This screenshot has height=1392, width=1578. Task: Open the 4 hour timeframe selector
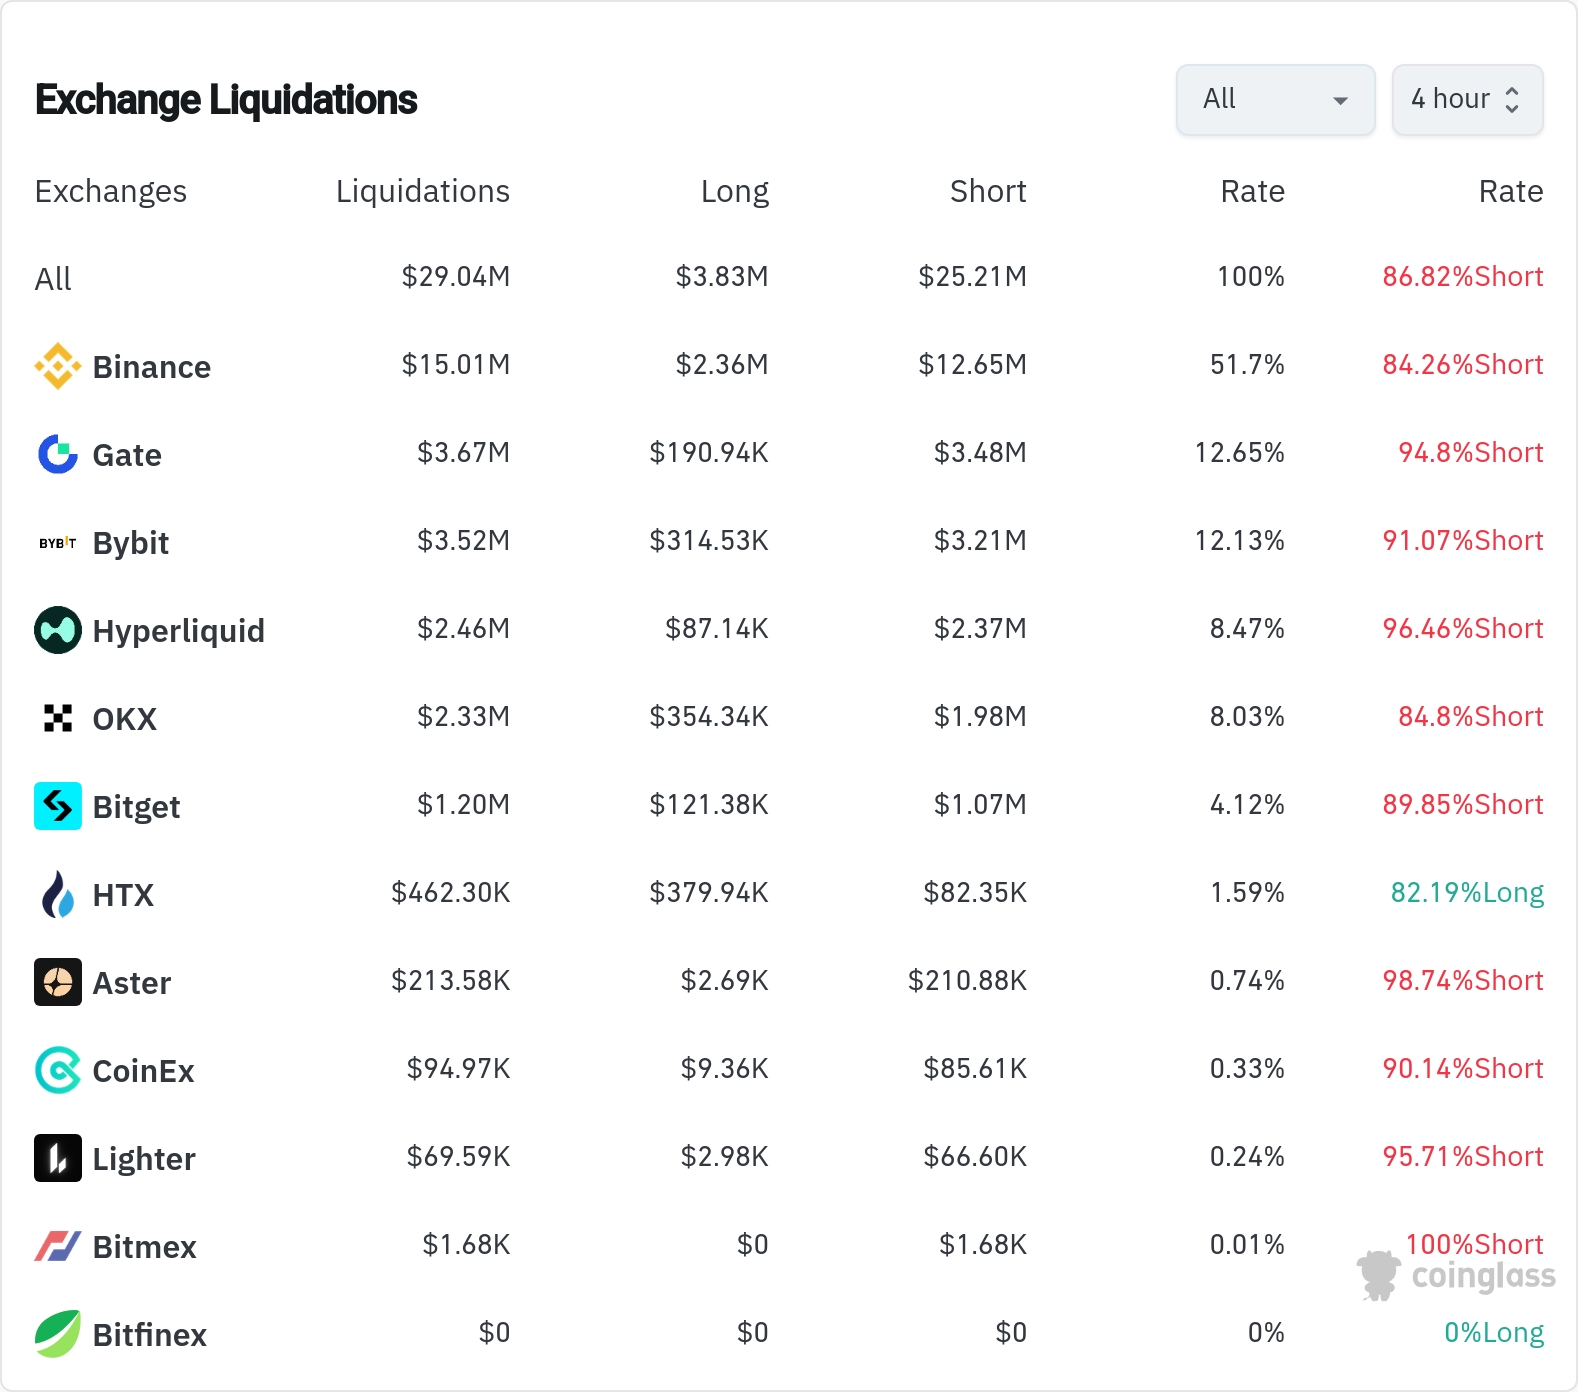pos(1468,100)
